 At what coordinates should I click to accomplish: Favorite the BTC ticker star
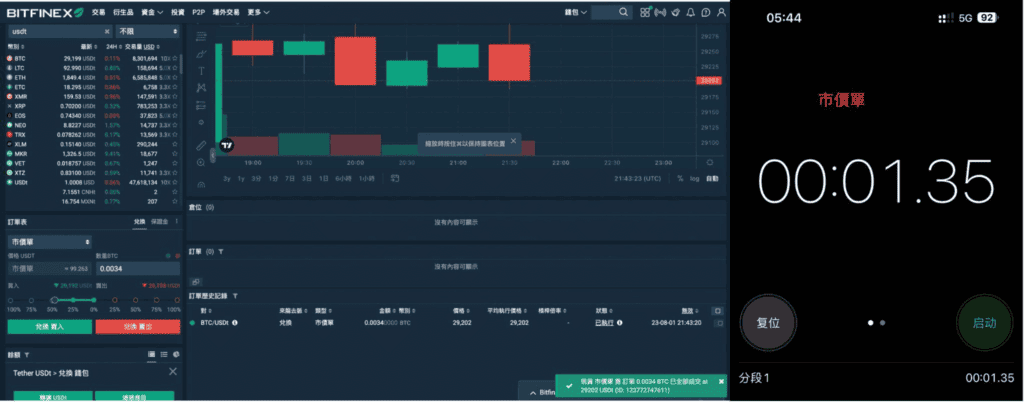point(174,59)
